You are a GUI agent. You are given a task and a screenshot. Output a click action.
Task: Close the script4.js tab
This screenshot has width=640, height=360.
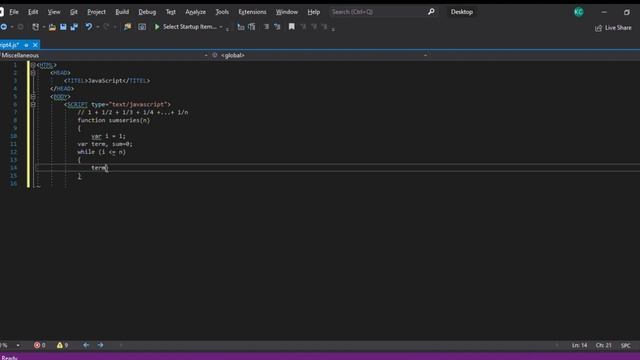(35, 45)
